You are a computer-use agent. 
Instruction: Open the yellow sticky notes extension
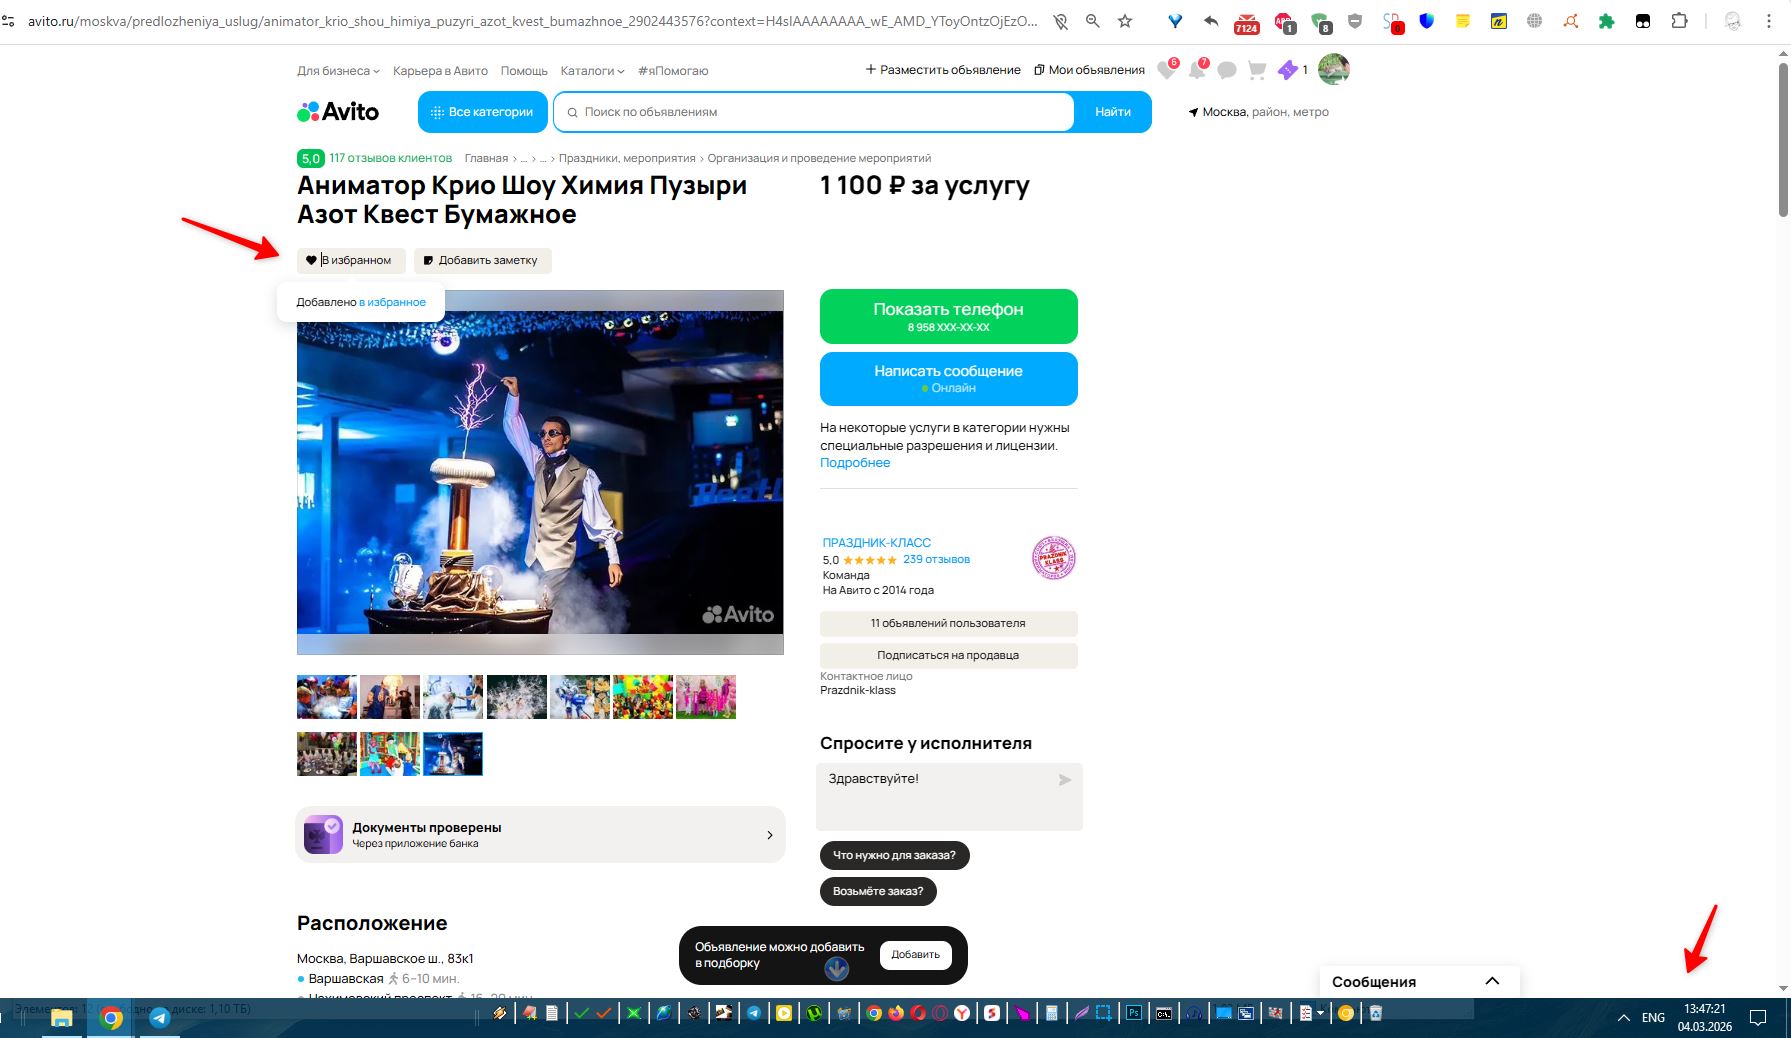pyautogui.click(x=1462, y=21)
